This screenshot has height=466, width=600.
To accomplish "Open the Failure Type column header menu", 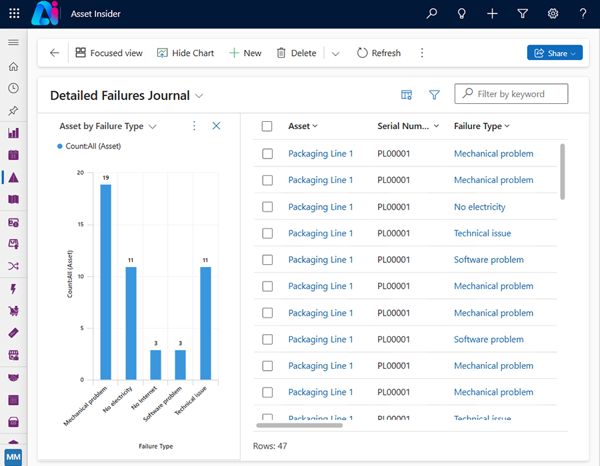I will pyautogui.click(x=481, y=126).
